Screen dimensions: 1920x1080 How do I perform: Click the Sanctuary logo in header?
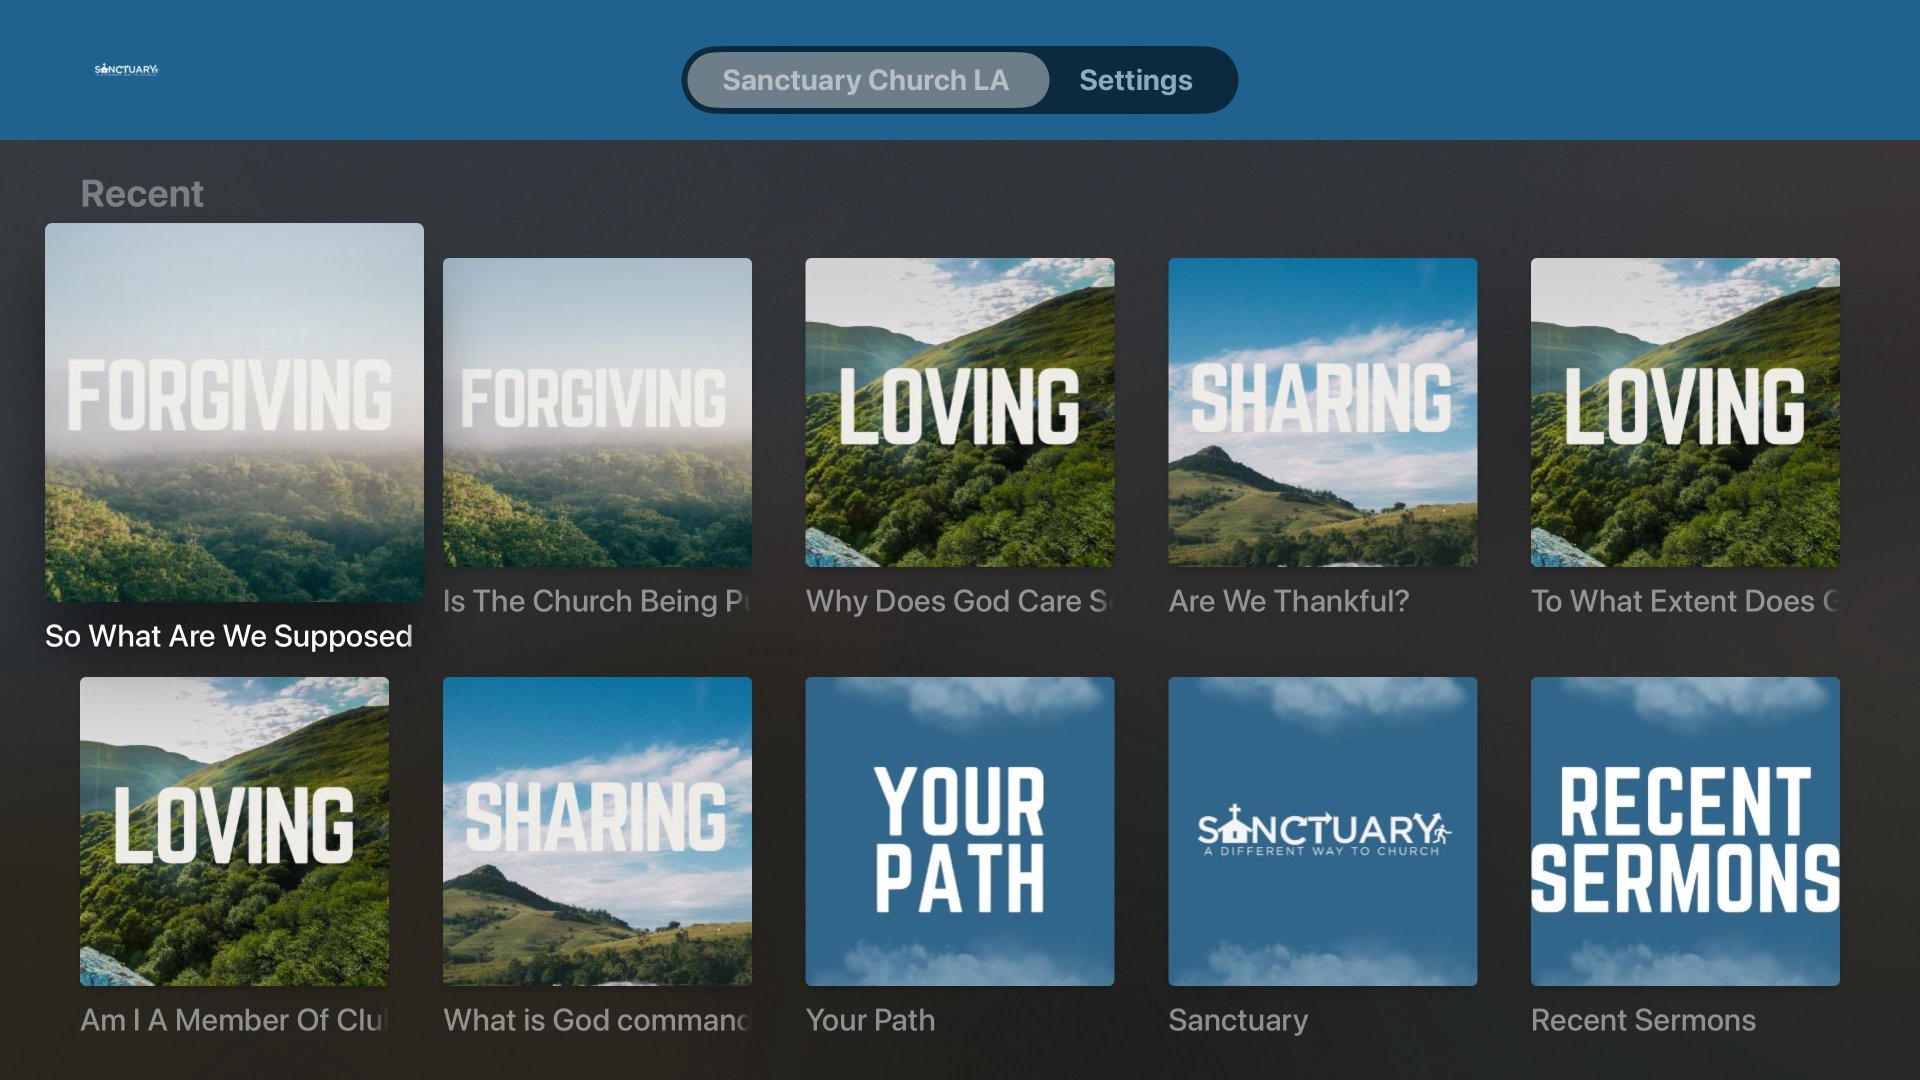(126, 70)
